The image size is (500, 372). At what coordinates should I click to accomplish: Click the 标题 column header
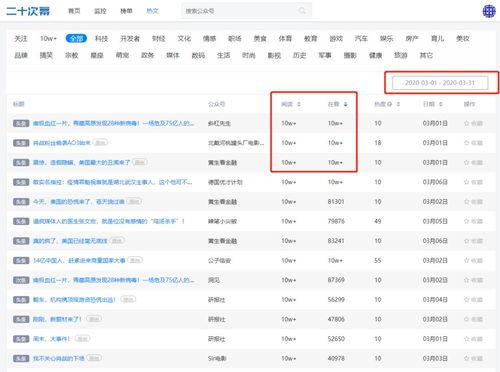pyautogui.click(x=19, y=104)
